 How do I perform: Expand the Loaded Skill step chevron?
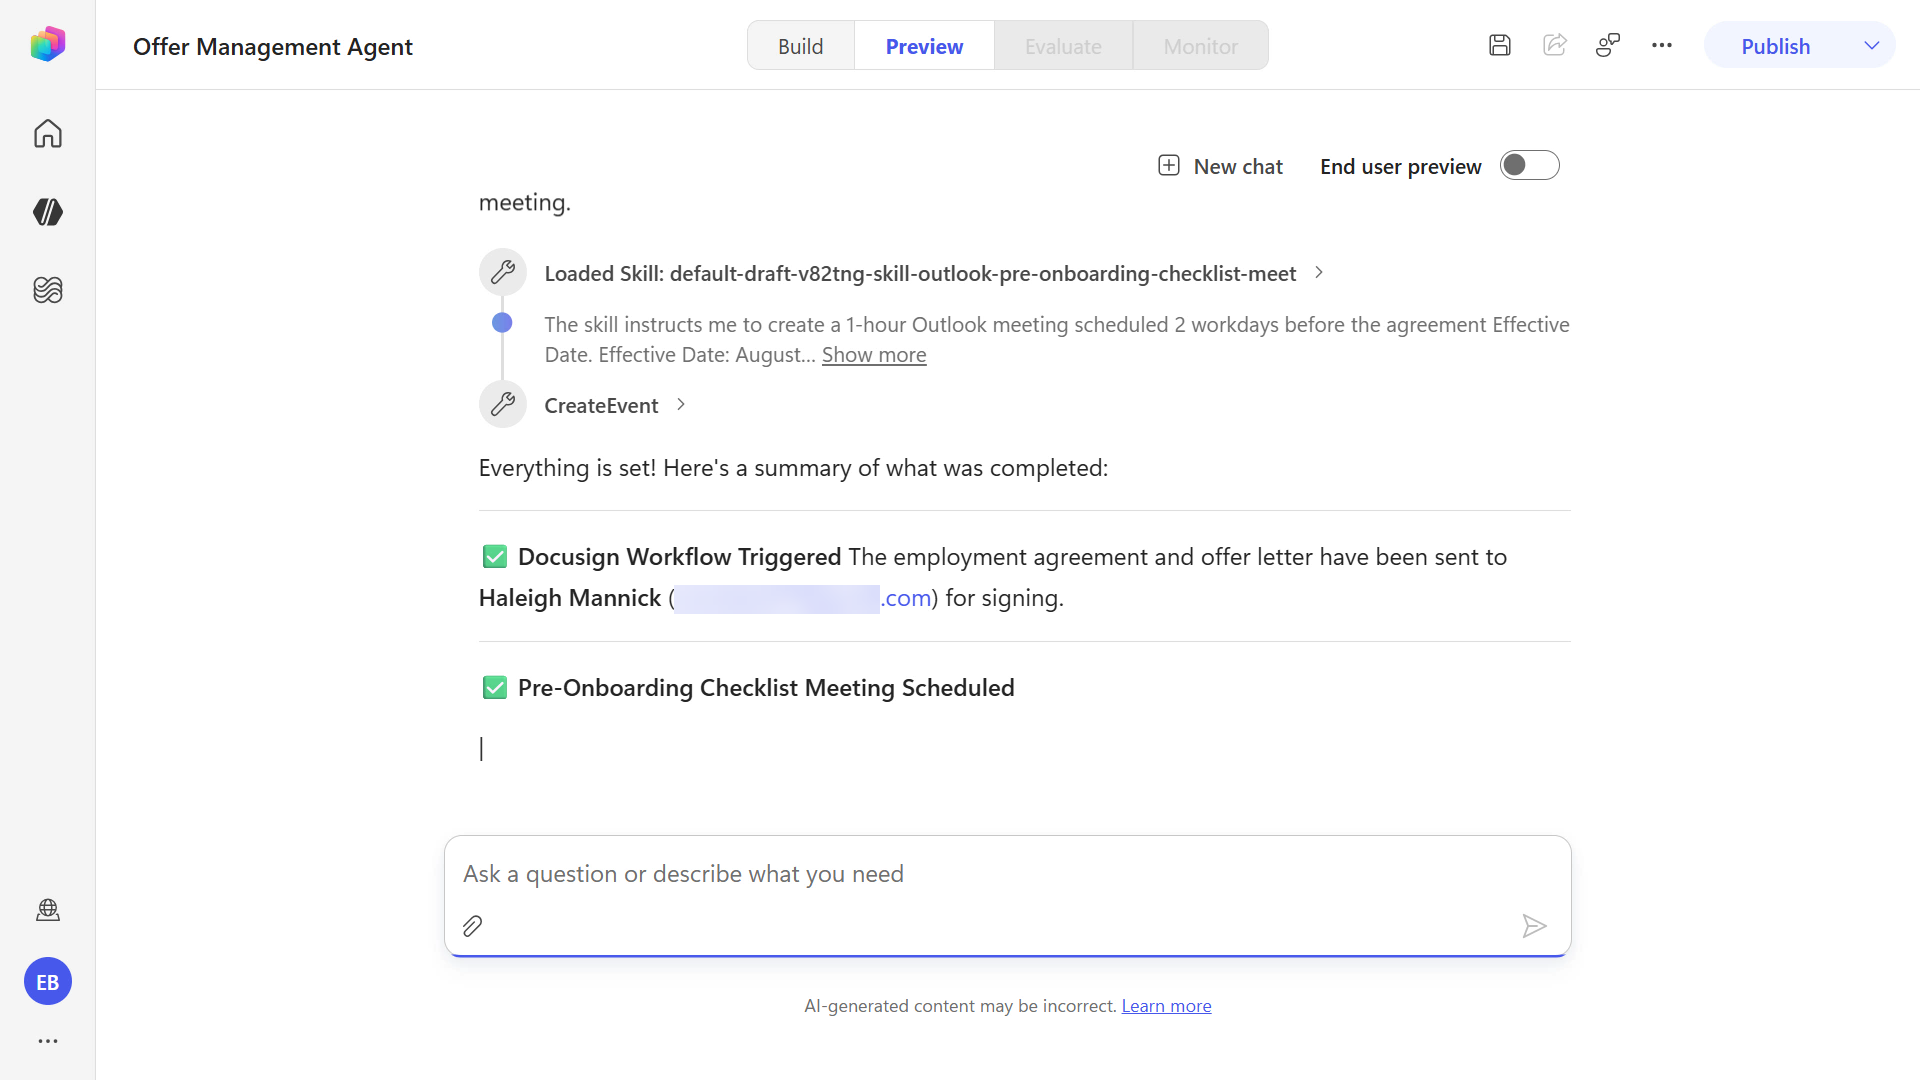point(1319,272)
